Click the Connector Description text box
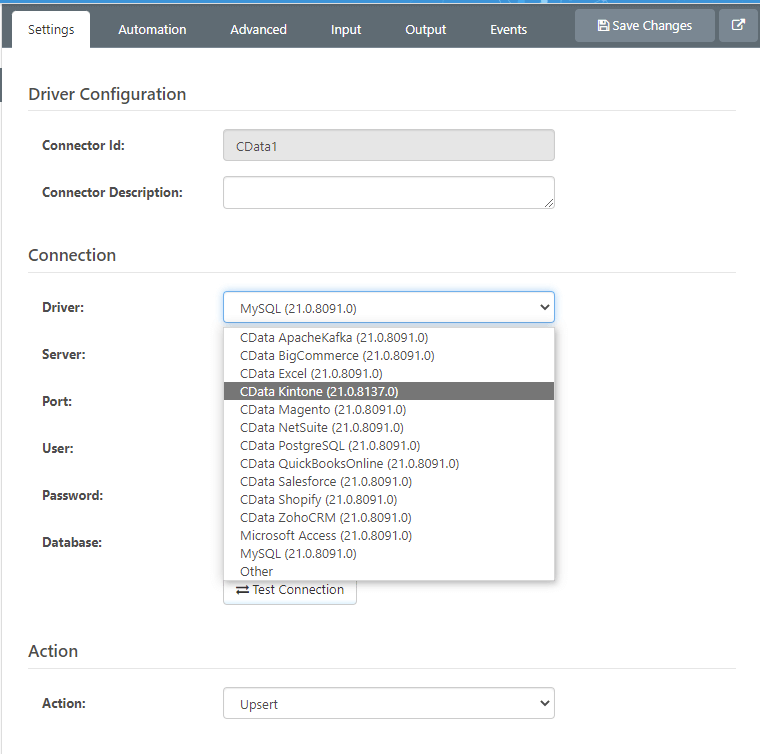 pyautogui.click(x=388, y=193)
